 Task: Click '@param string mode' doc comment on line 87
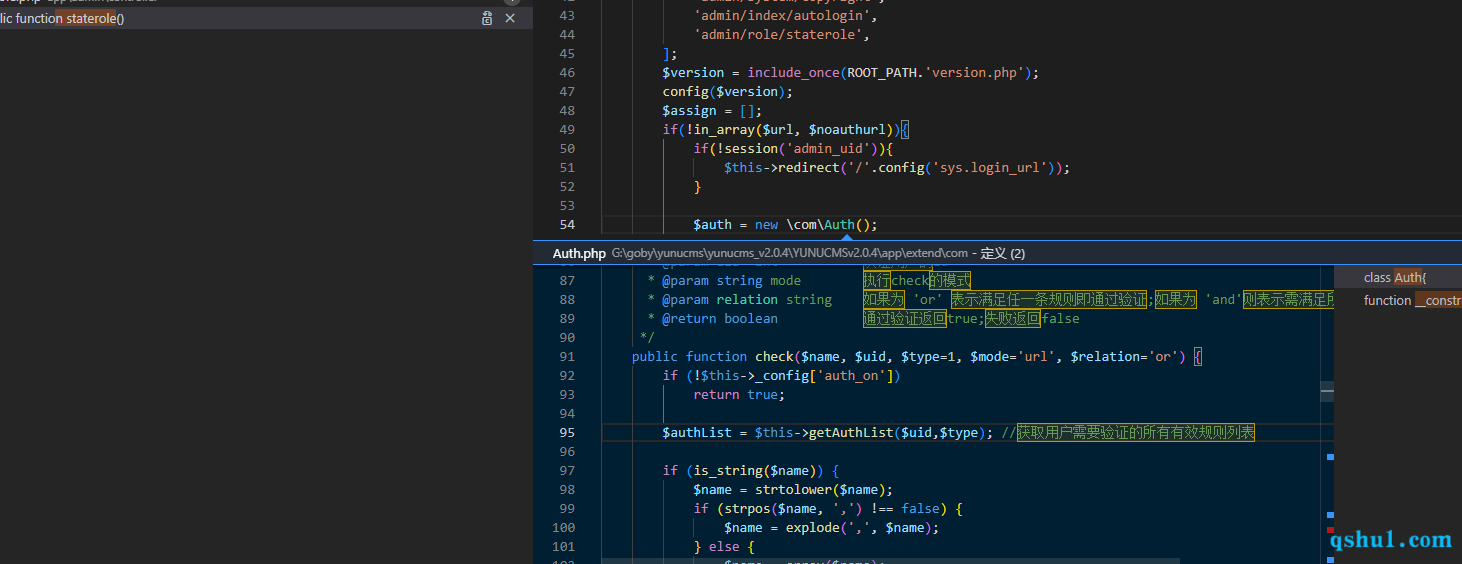pos(732,280)
